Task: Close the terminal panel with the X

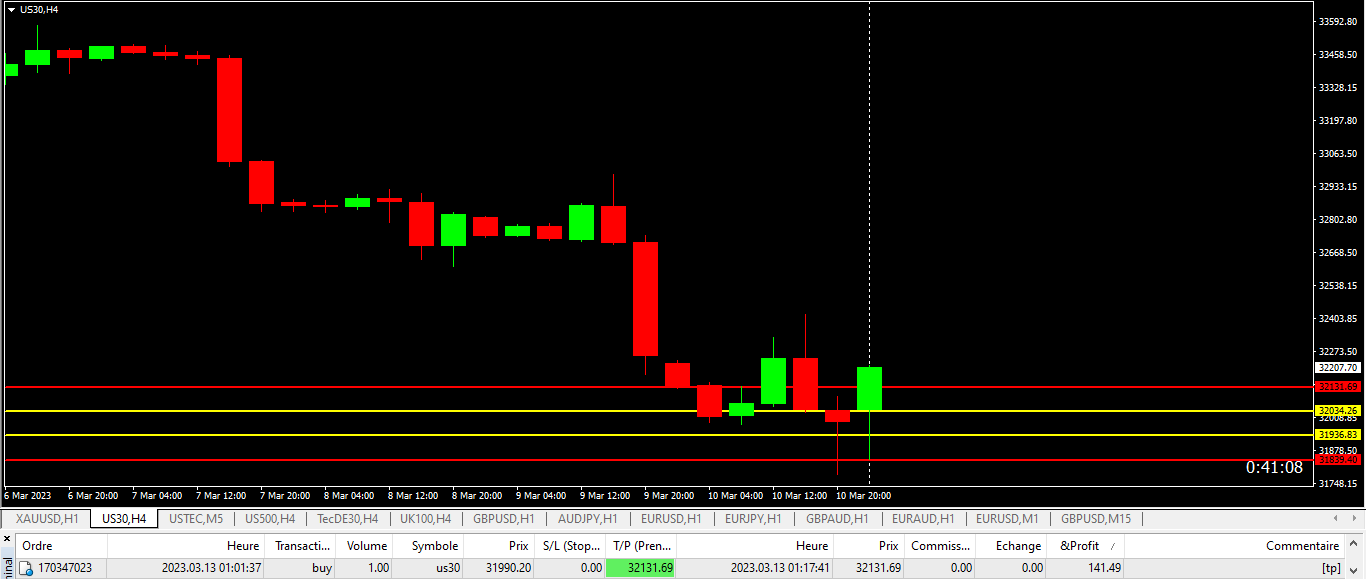Action: click(8, 540)
